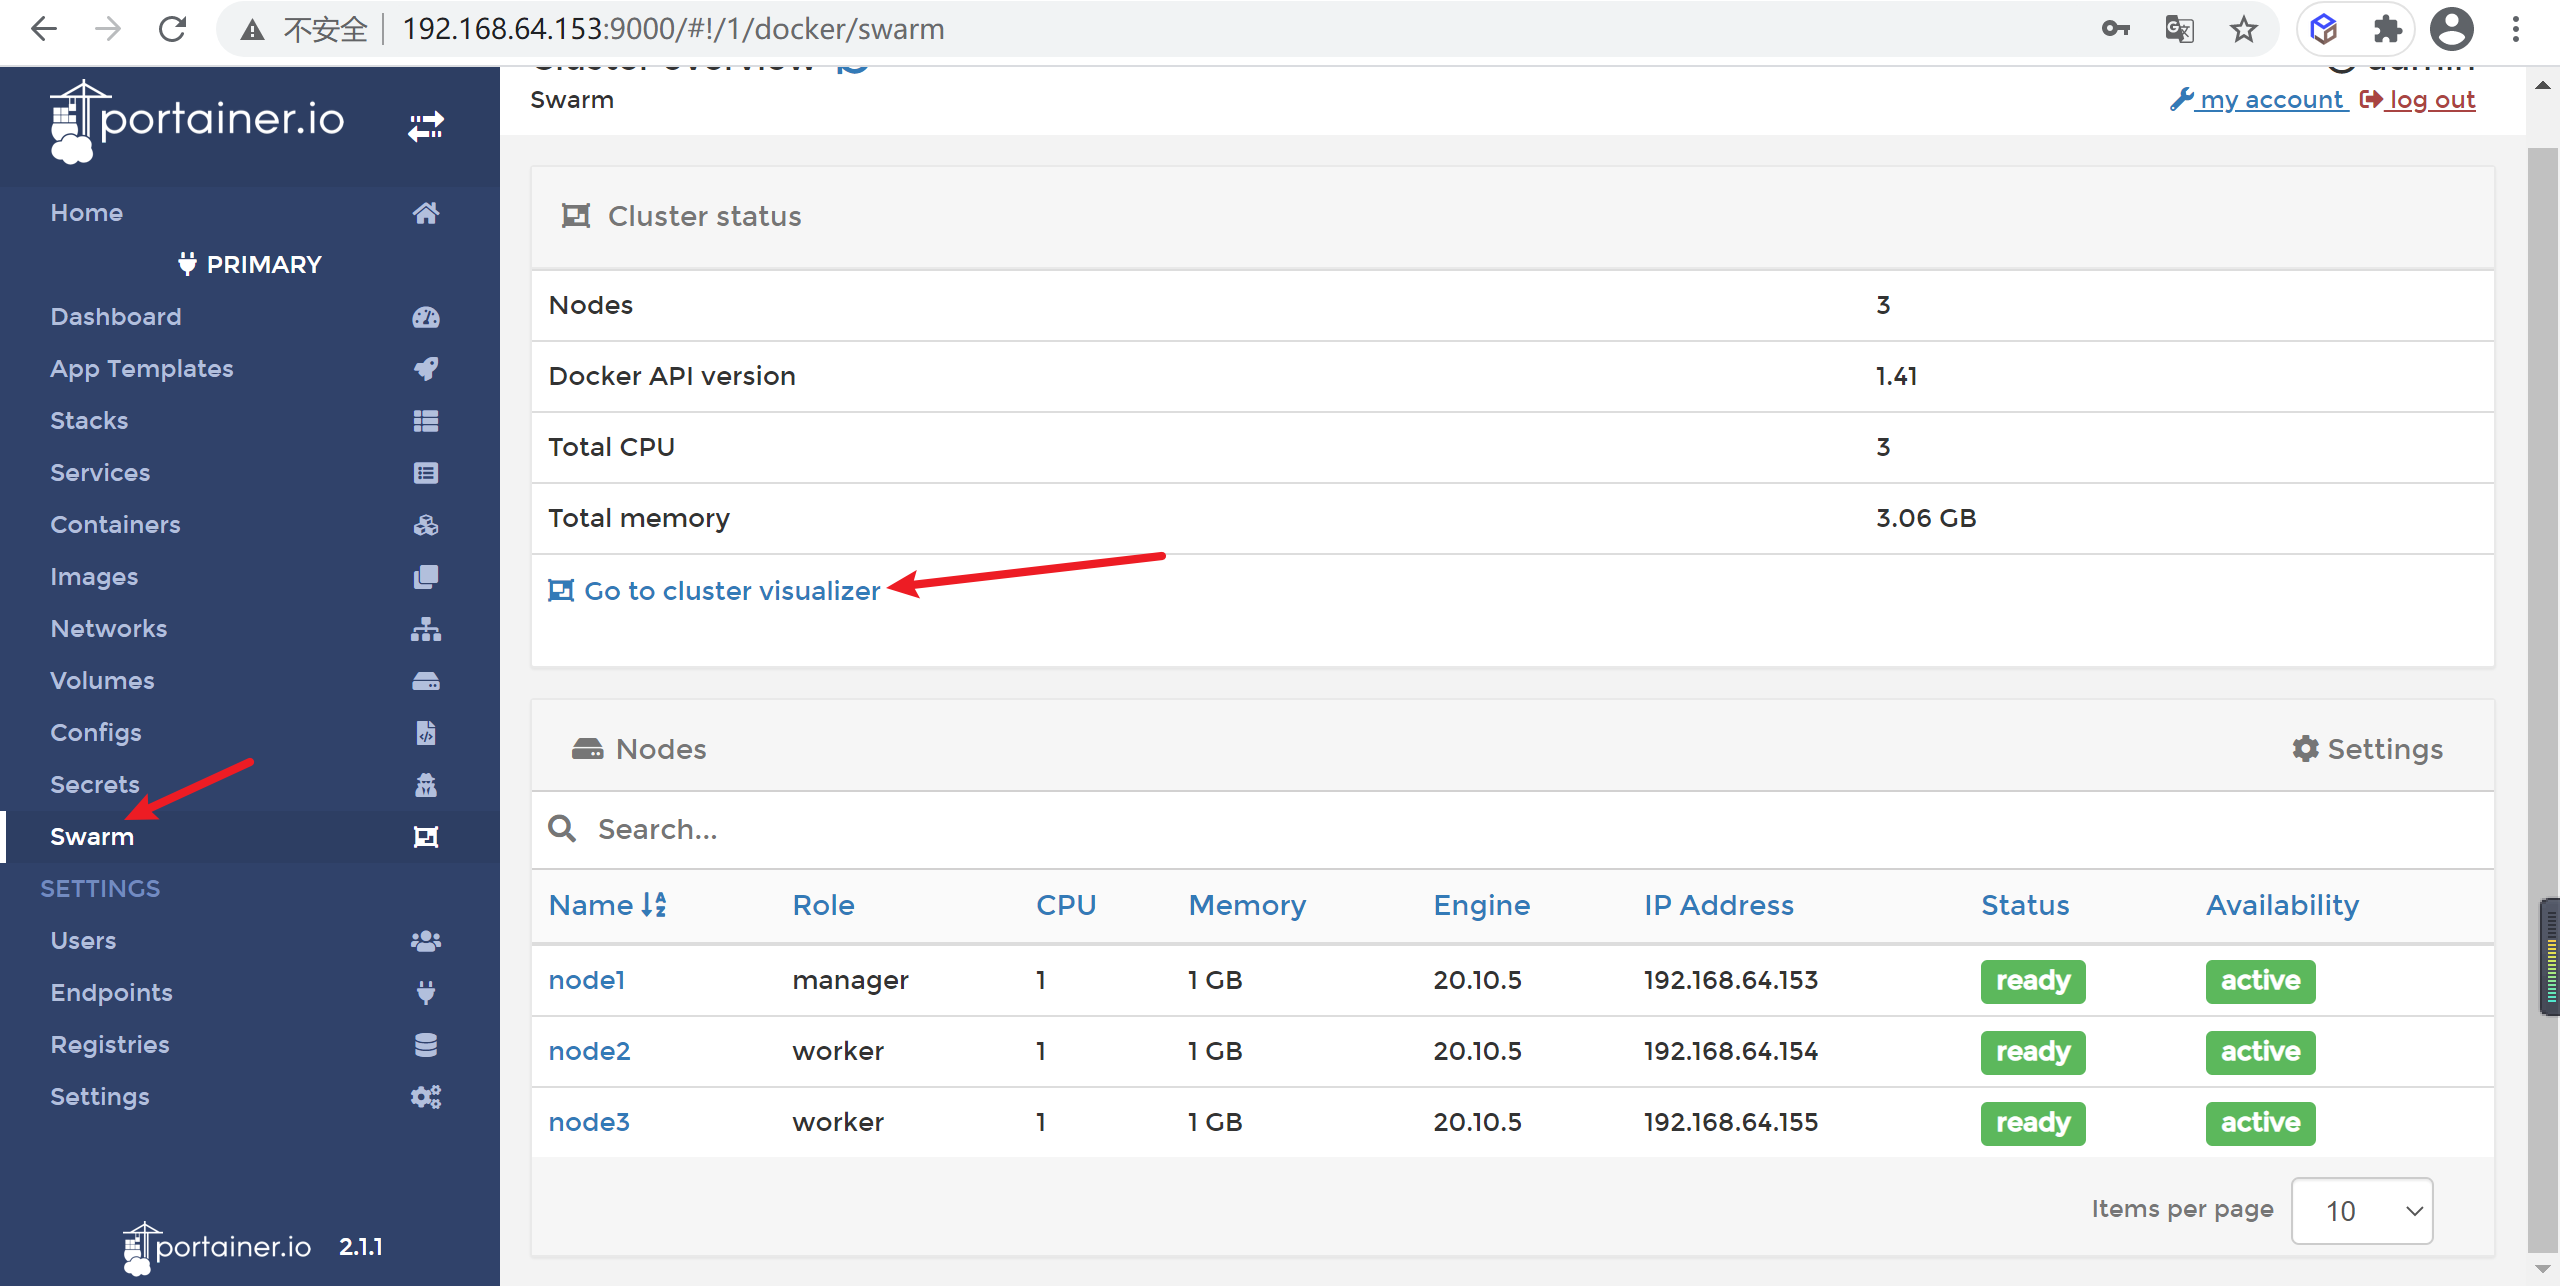
Task: Select the Users menu item
Action: click(x=84, y=940)
